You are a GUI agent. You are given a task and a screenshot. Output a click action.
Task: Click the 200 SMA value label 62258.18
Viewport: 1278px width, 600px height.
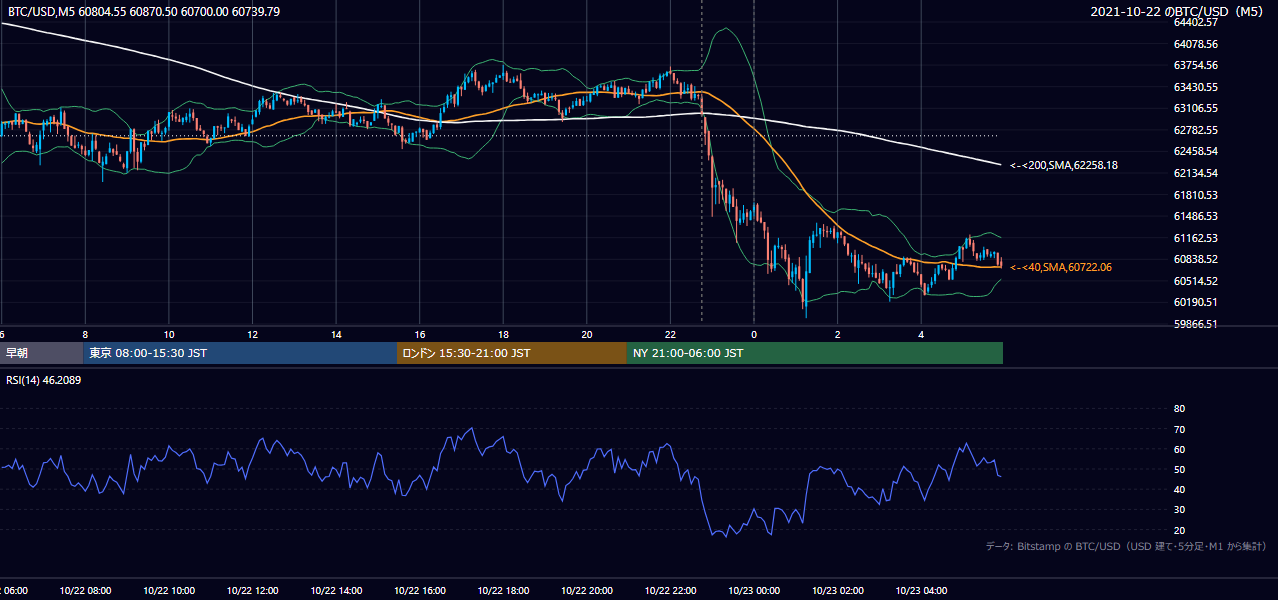click(x=1064, y=165)
